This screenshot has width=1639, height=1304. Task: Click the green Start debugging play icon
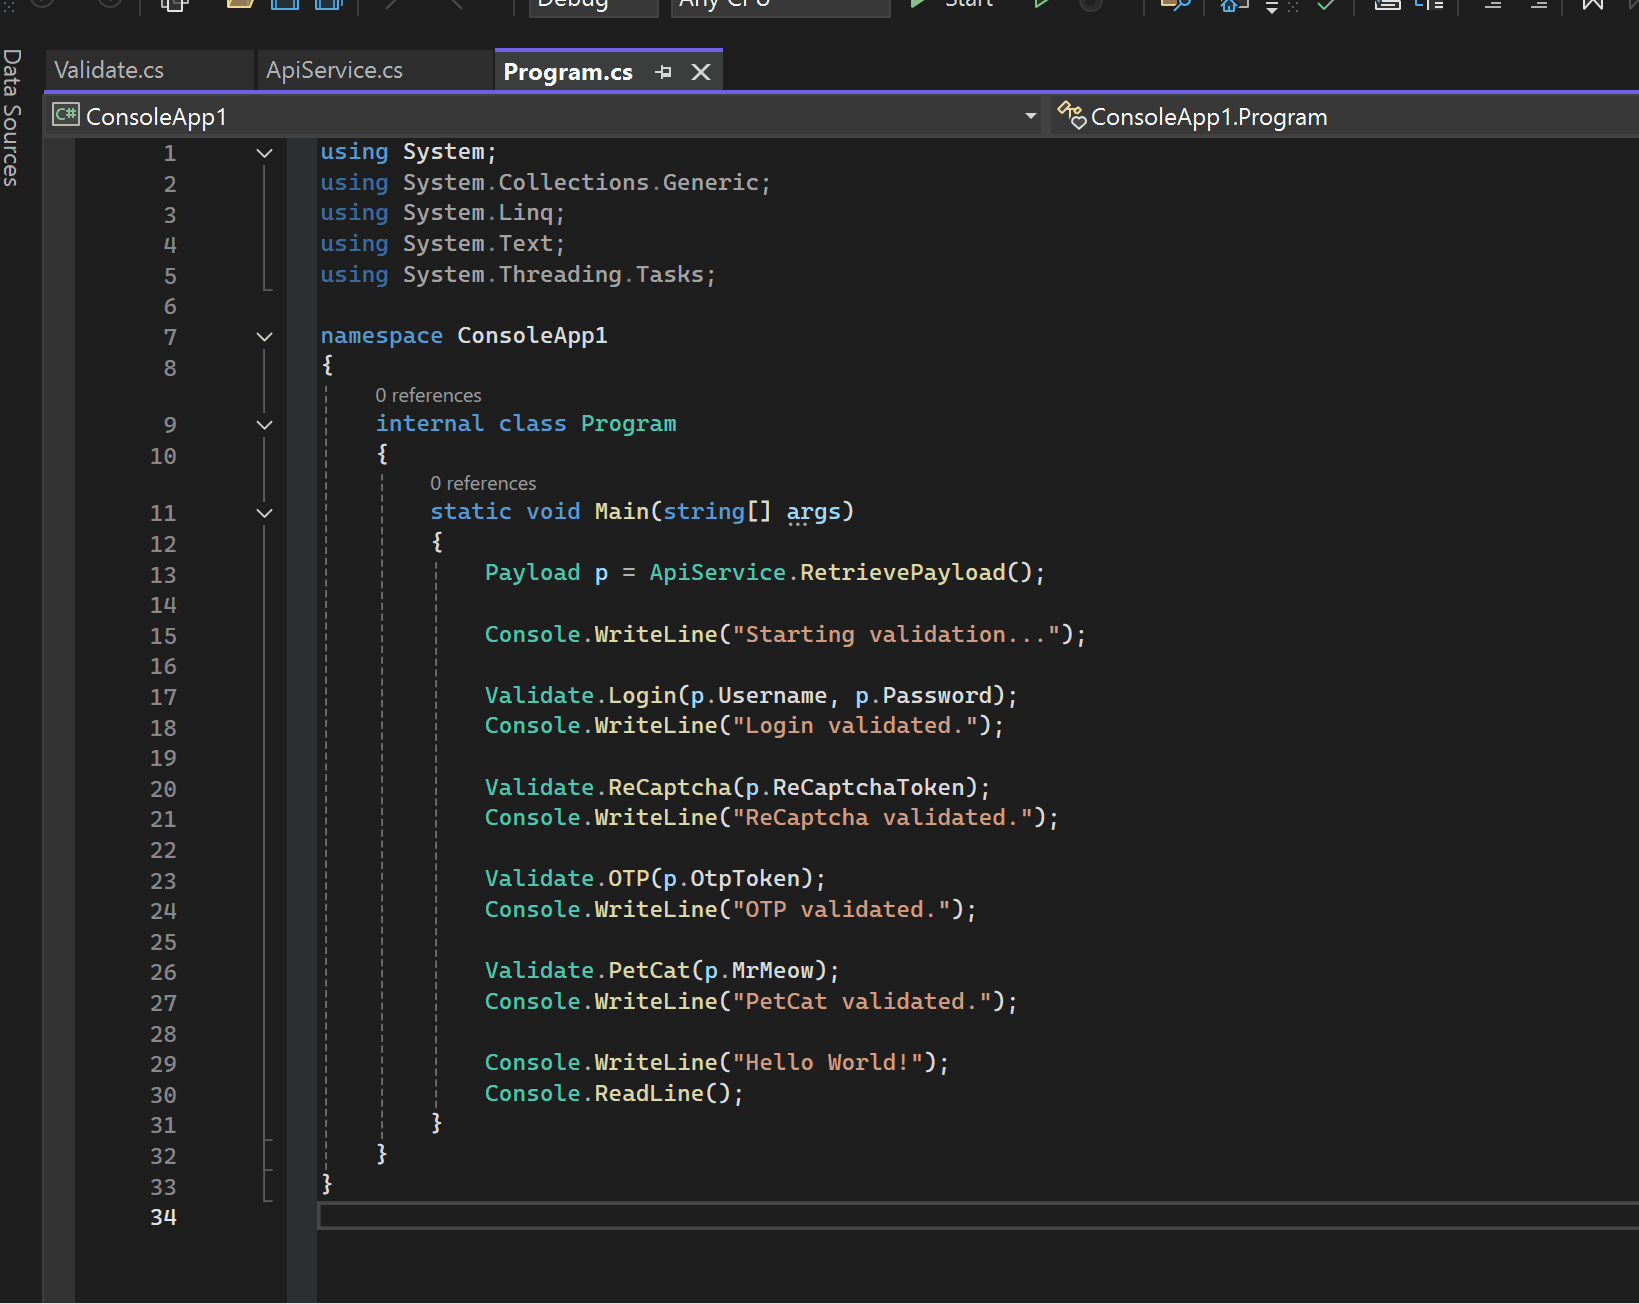click(917, 4)
